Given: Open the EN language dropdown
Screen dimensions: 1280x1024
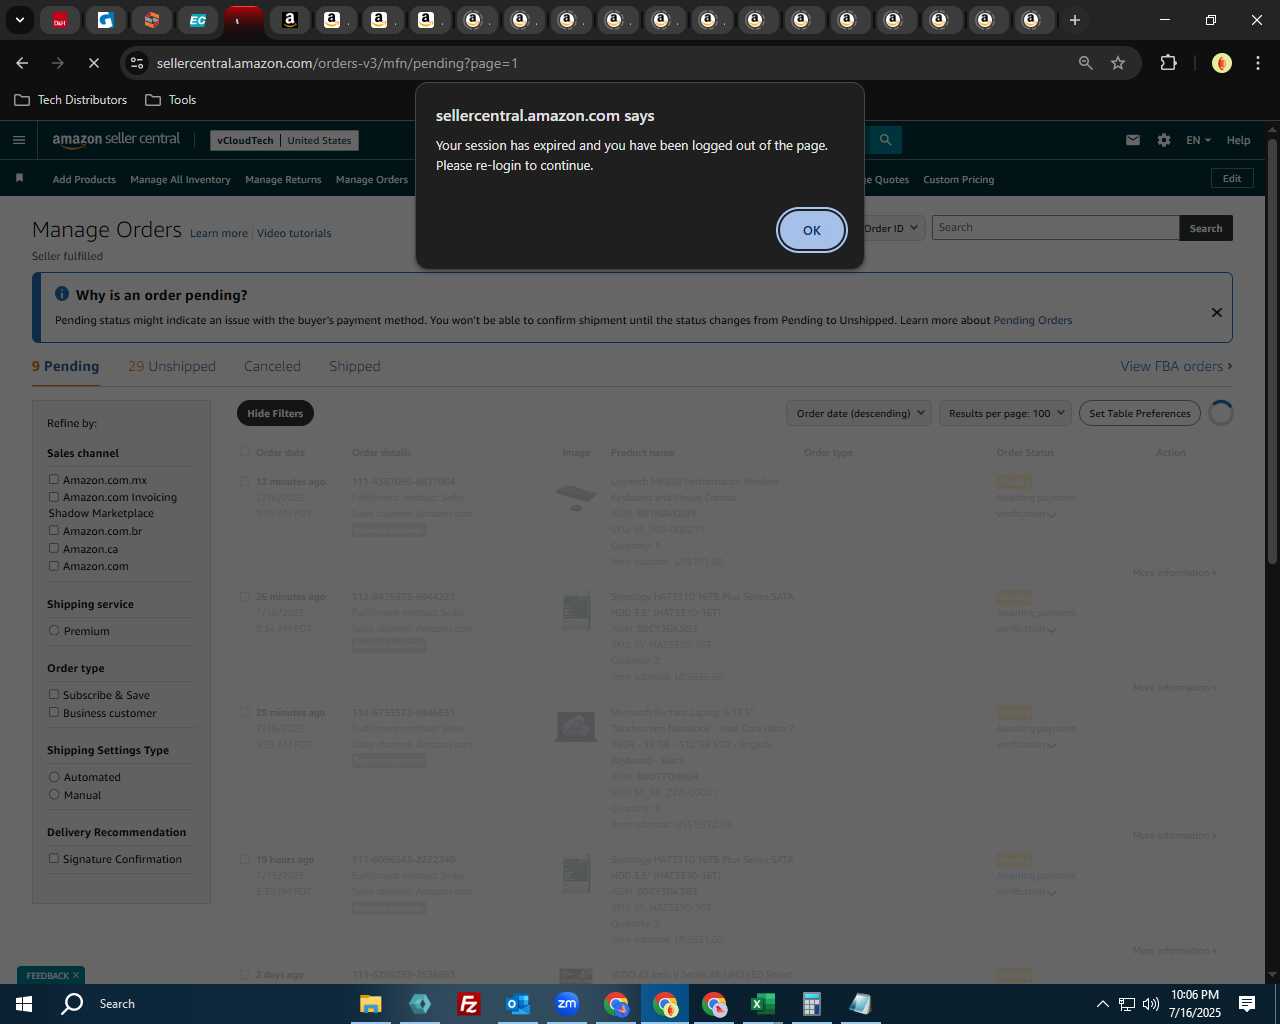Looking at the screenshot, I should 1198,140.
